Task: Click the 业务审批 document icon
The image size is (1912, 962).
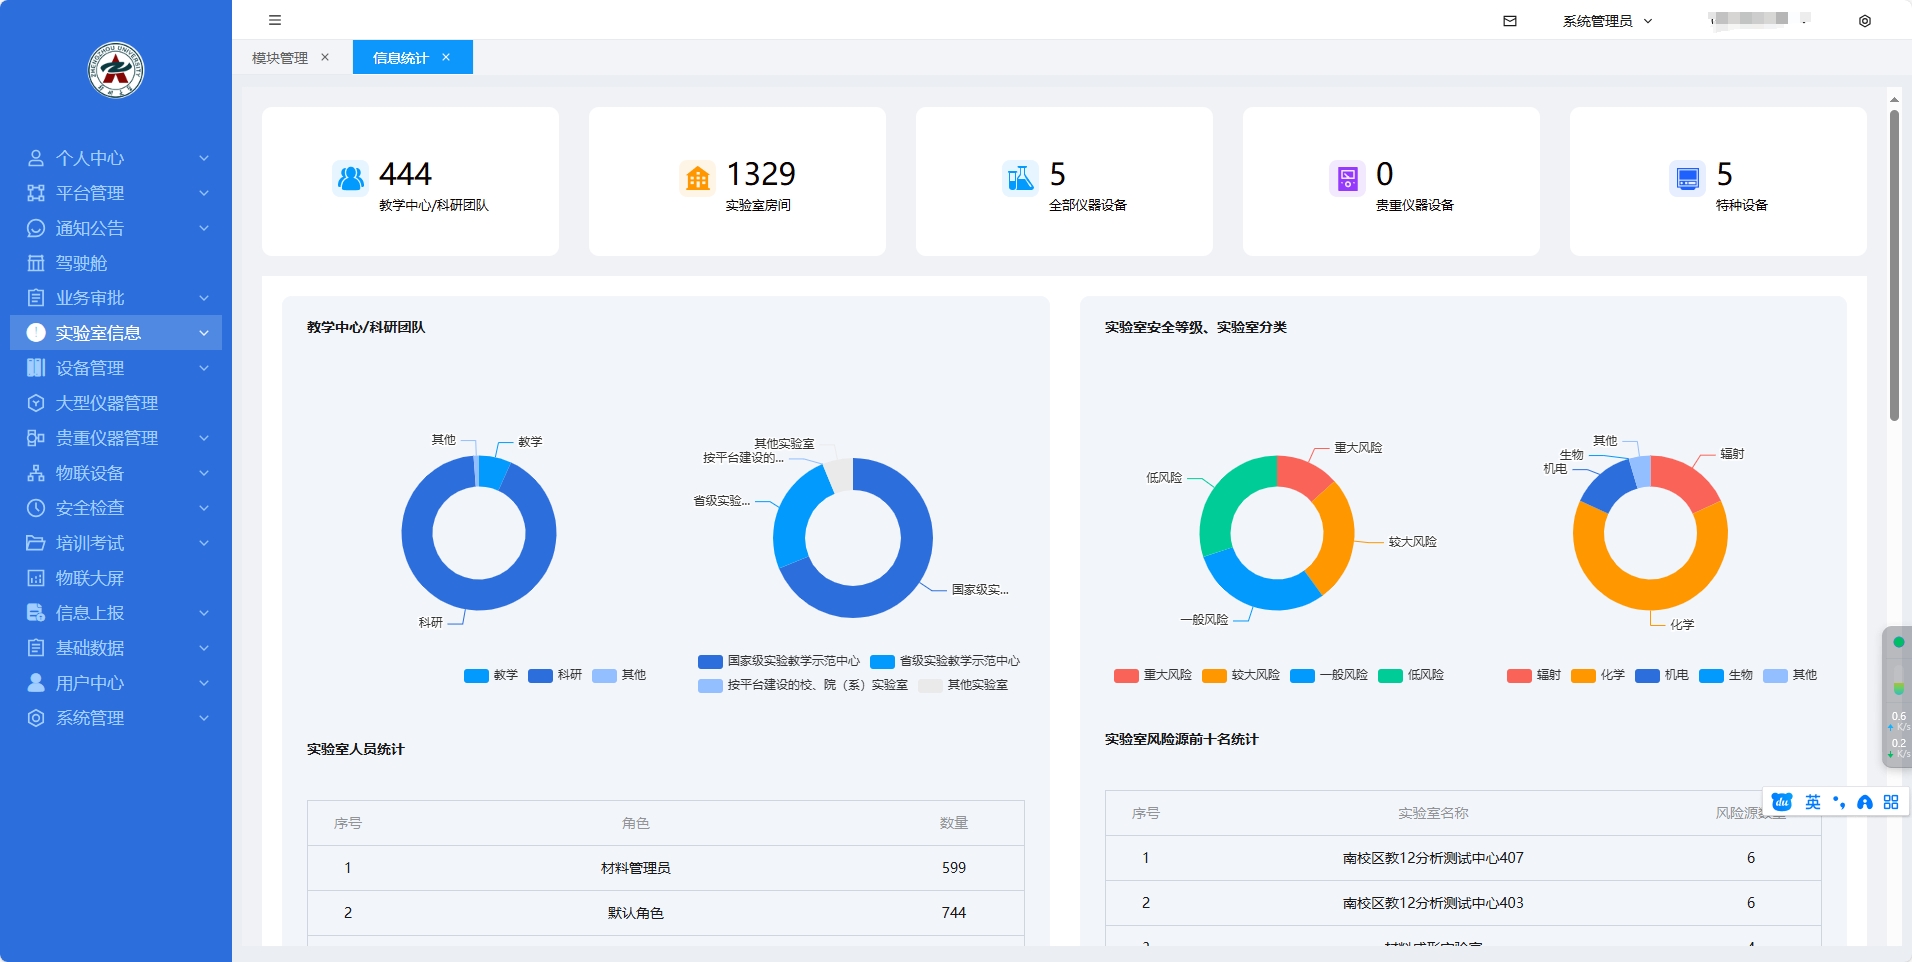Action: [36, 298]
